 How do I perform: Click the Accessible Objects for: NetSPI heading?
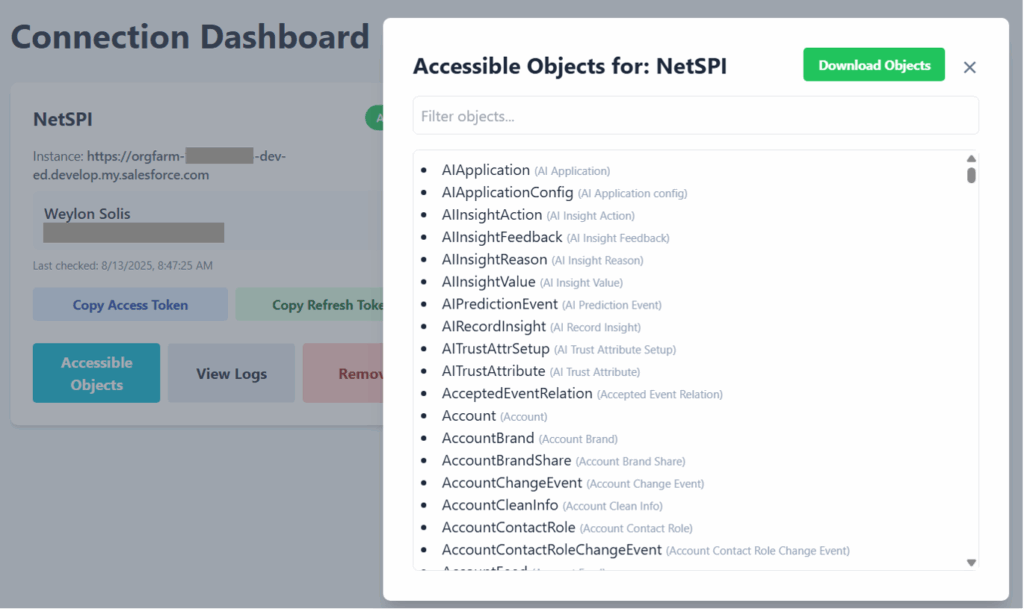[x=569, y=66]
